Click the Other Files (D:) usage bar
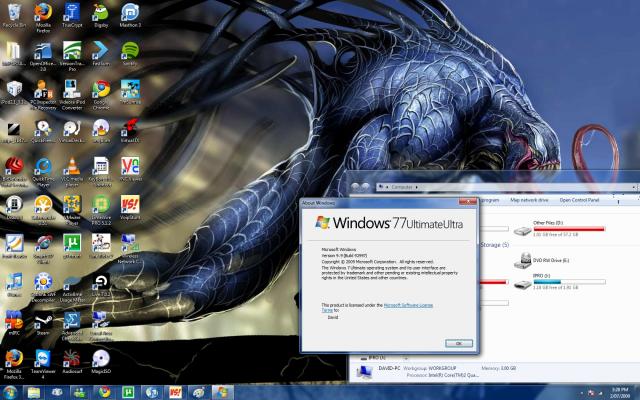Image resolution: width=640 pixels, height=400 pixels. pyautogui.click(x=569, y=229)
